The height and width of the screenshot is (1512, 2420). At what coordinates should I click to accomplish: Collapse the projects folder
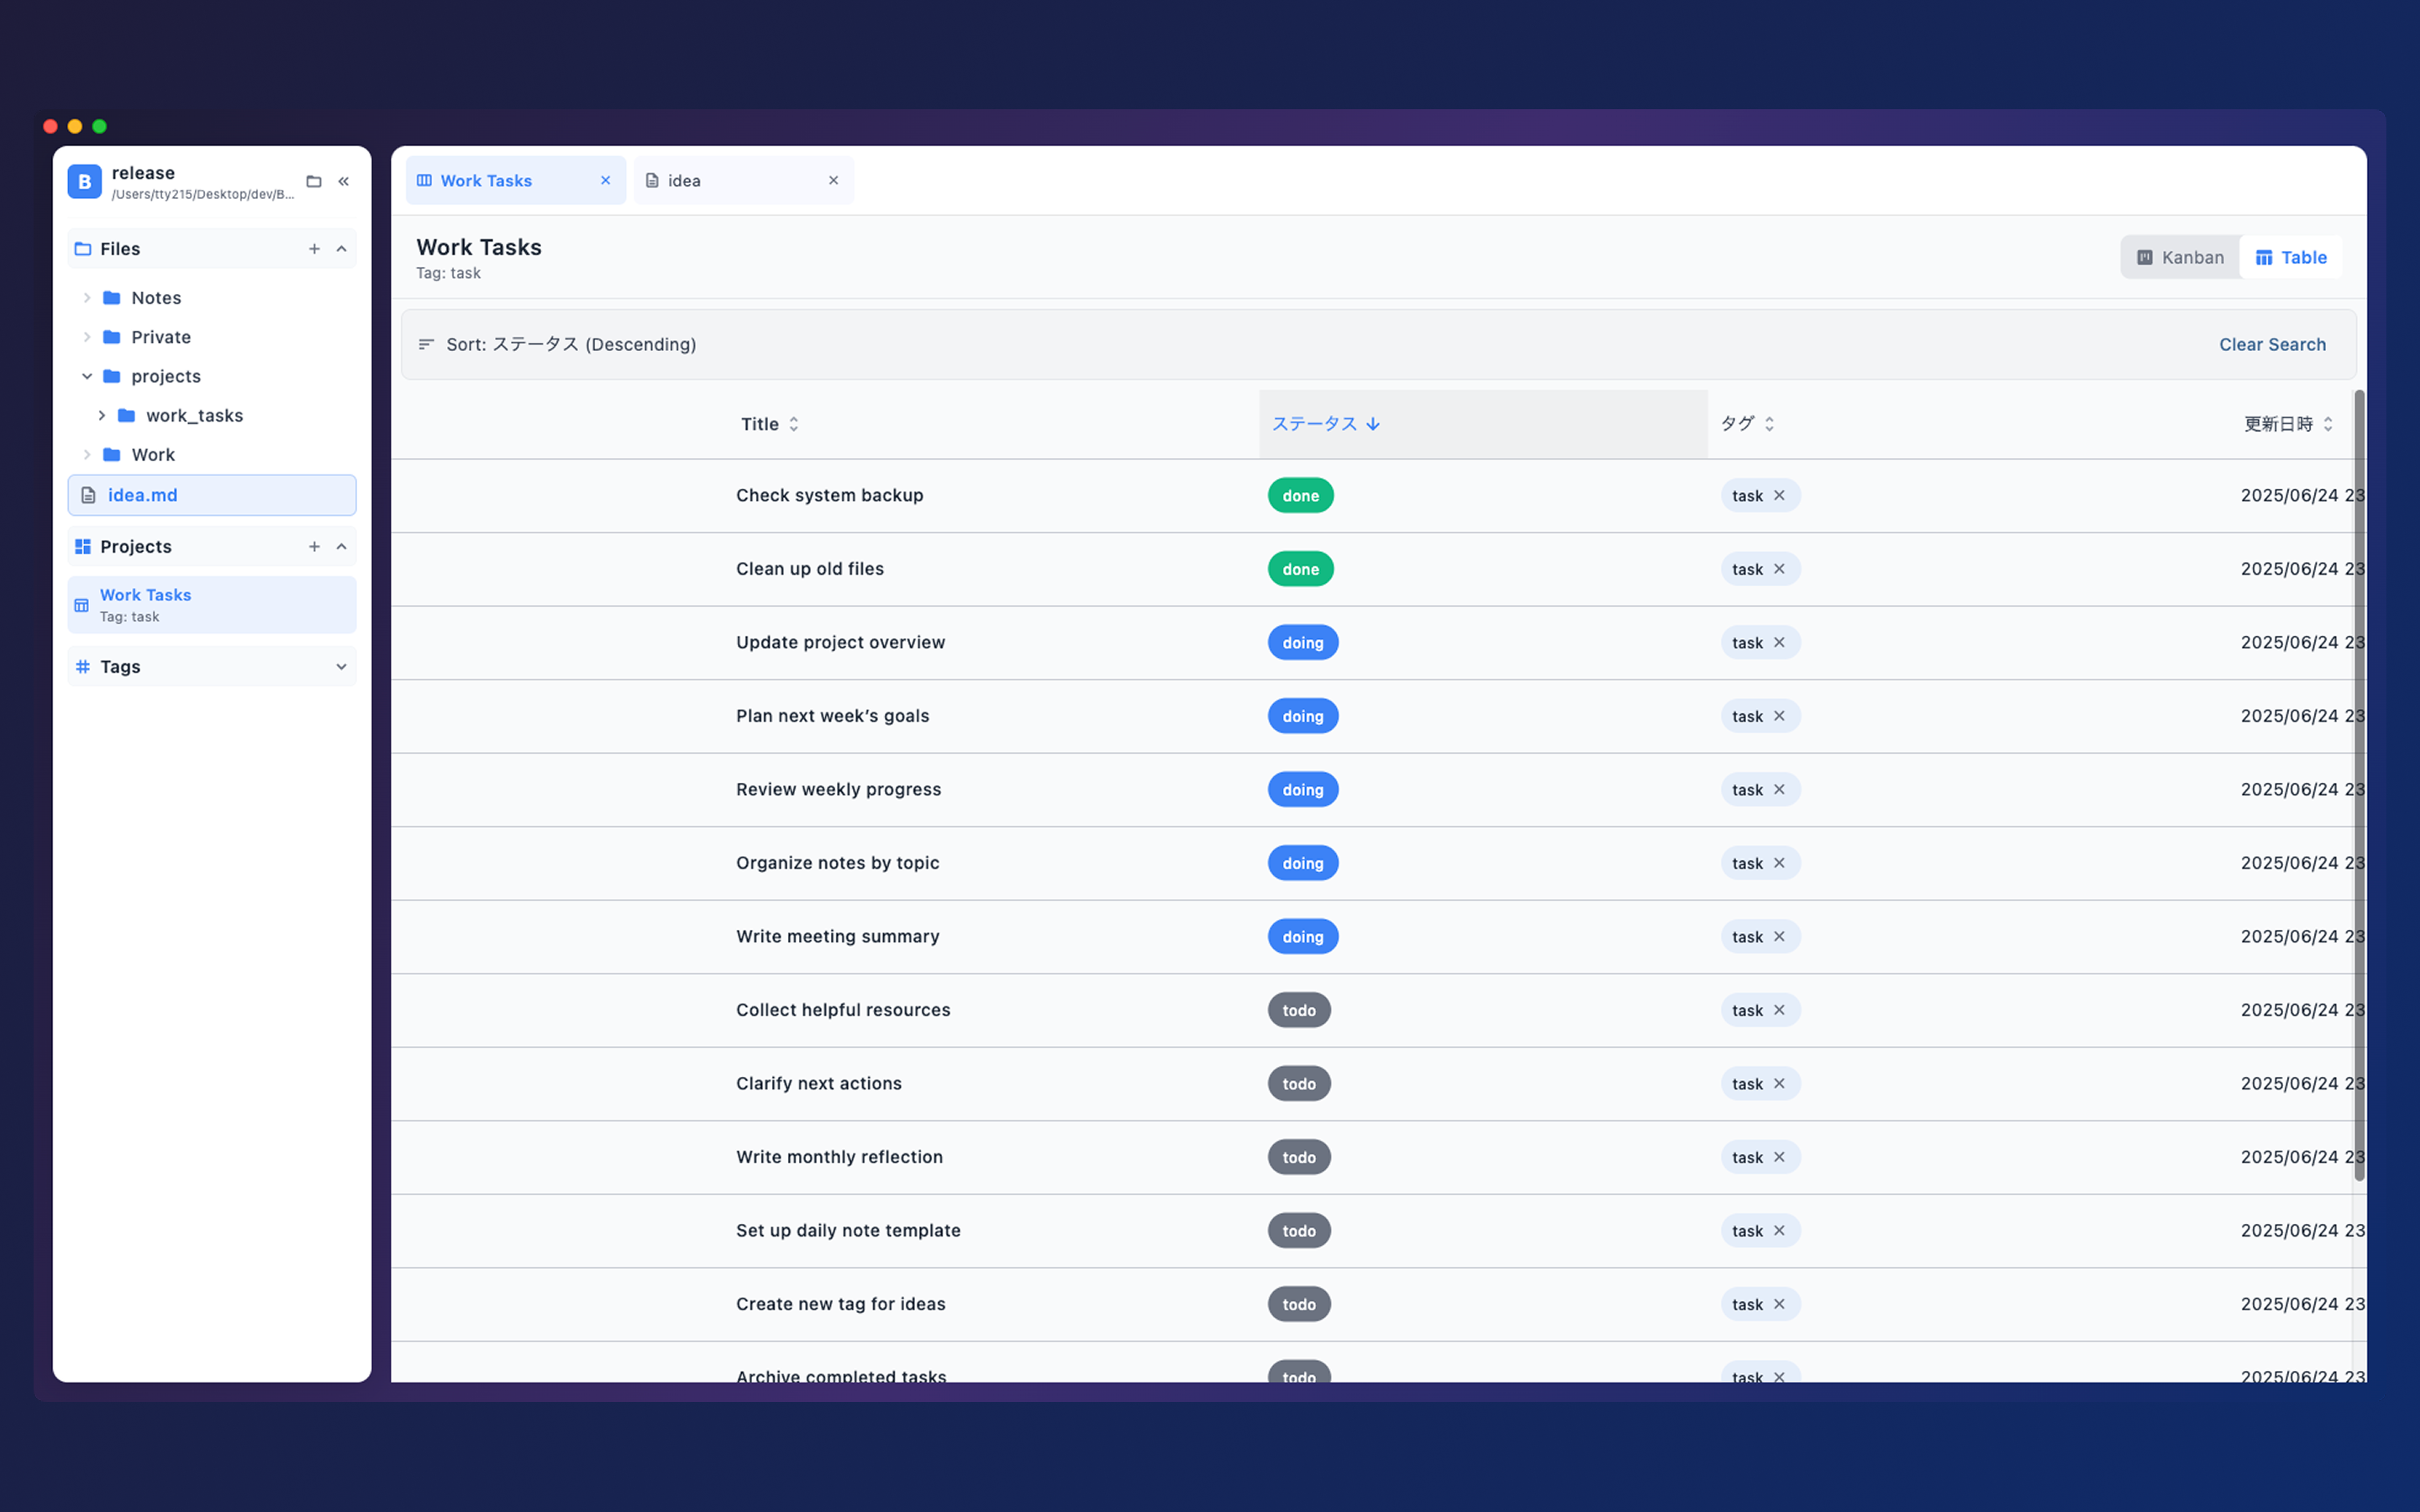(x=87, y=376)
